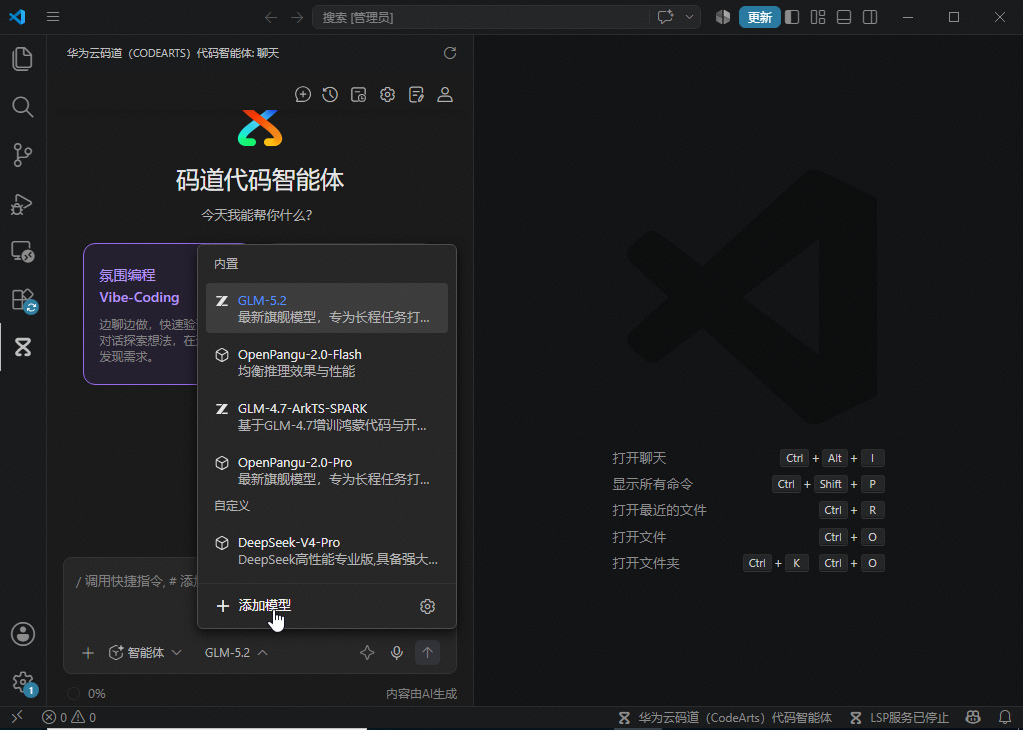This screenshot has width=1023, height=730.
Task: Go back with the title bar arrow
Action: pos(271,18)
